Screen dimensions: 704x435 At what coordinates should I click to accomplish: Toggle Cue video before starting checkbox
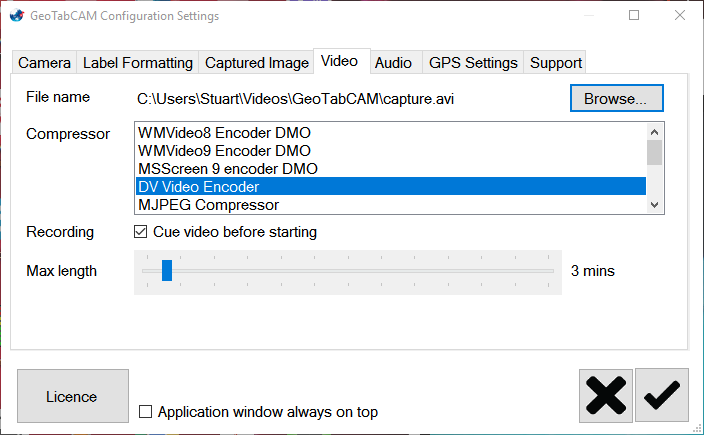(141, 232)
